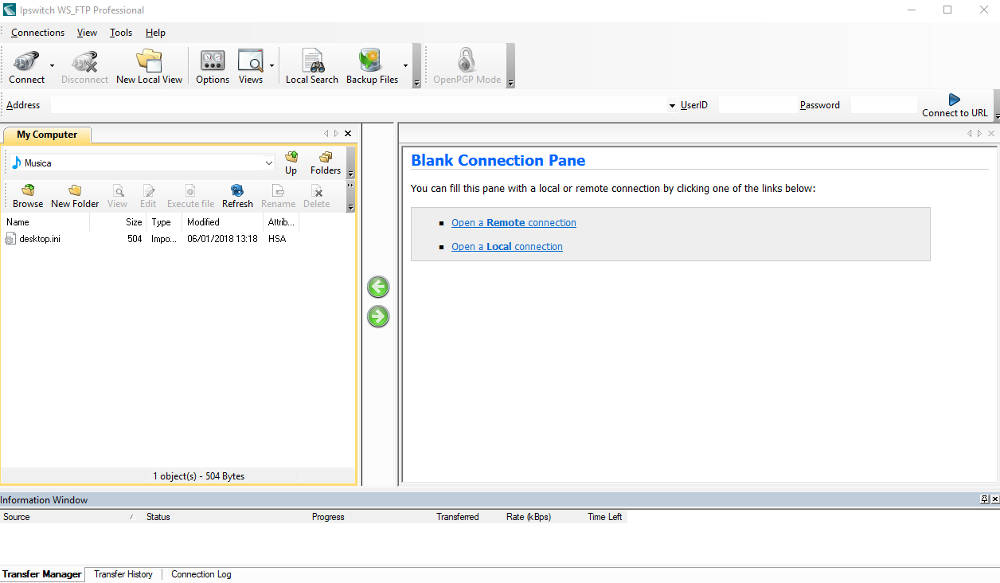Select the desktop.ini file

point(33,239)
